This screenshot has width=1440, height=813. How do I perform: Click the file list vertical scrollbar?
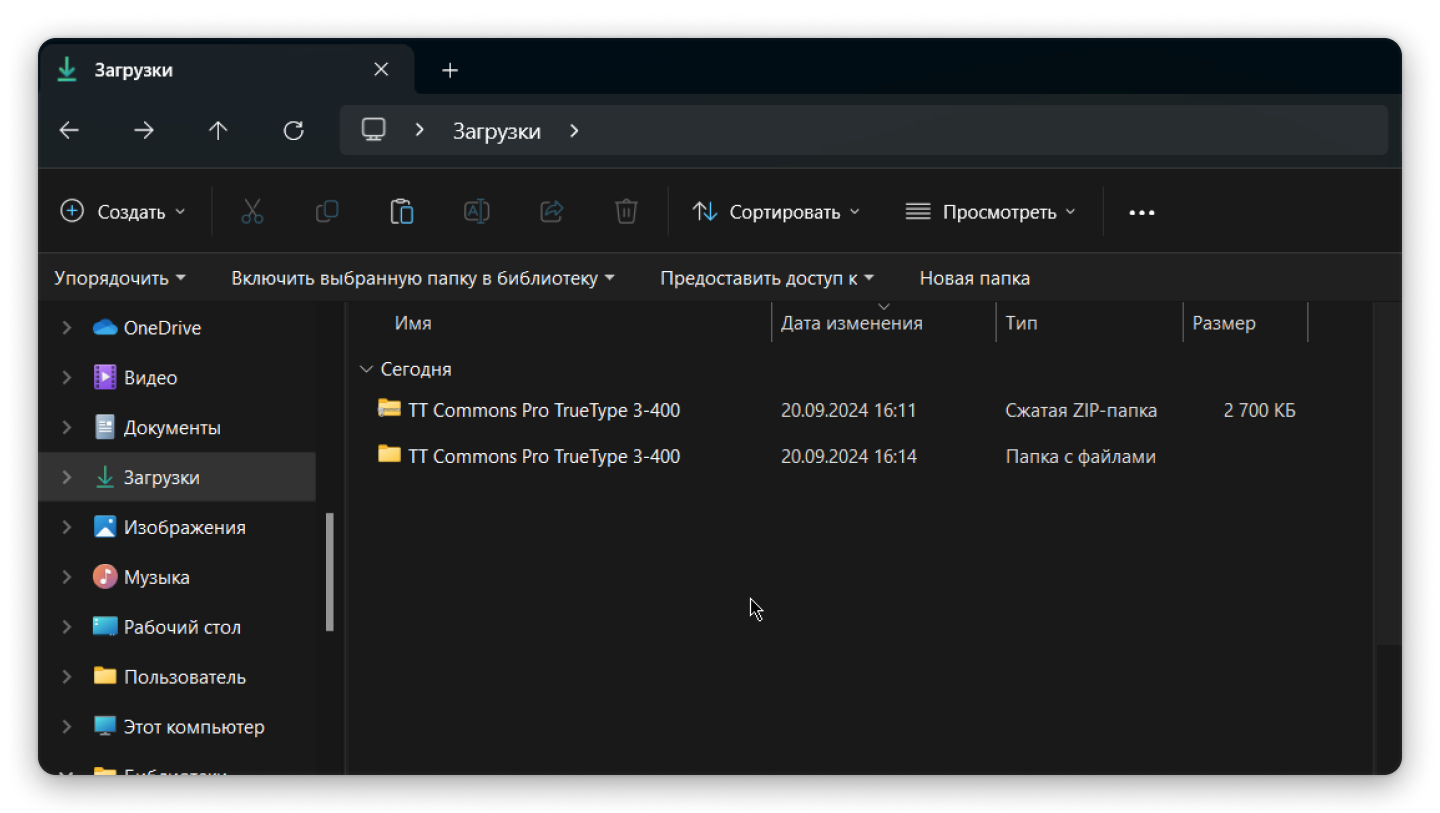tap(1388, 474)
